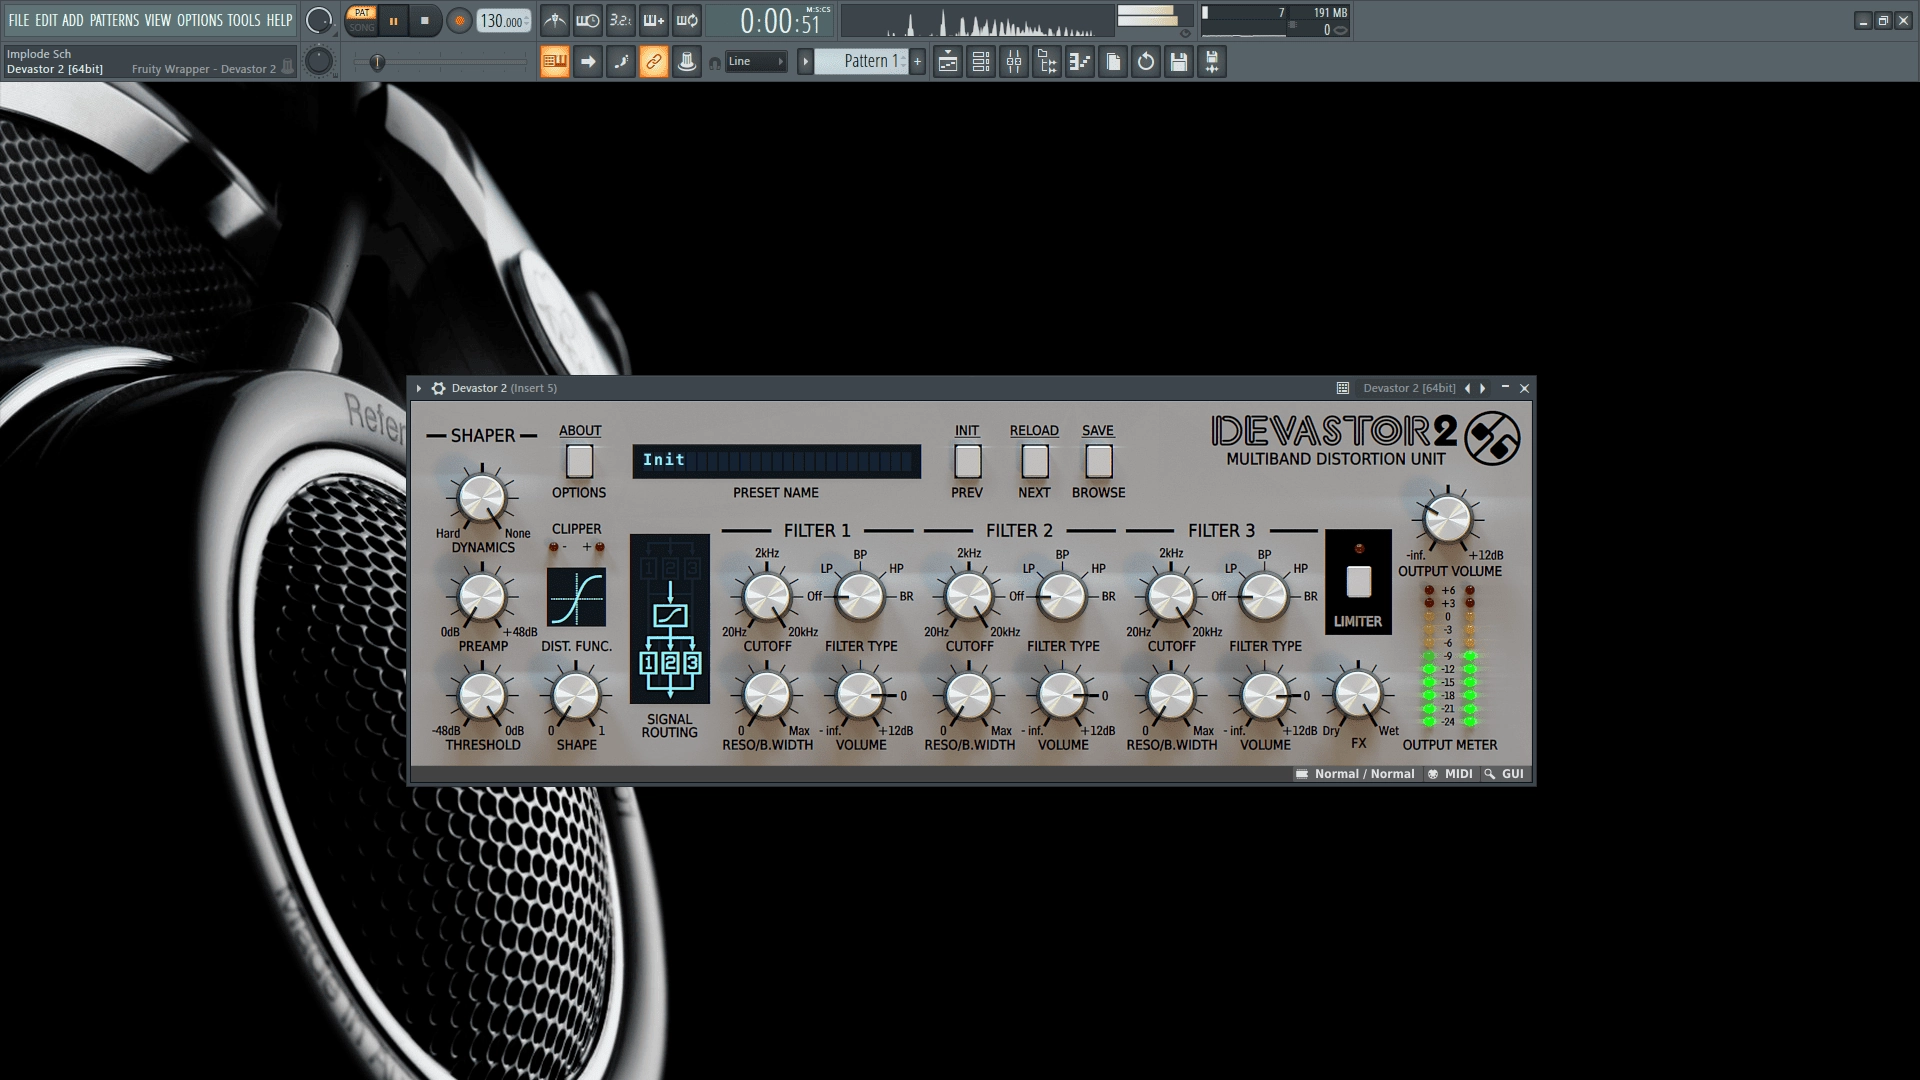Click the project info pages icon
This screenshot has width=1920, height=1080.
1113,62
